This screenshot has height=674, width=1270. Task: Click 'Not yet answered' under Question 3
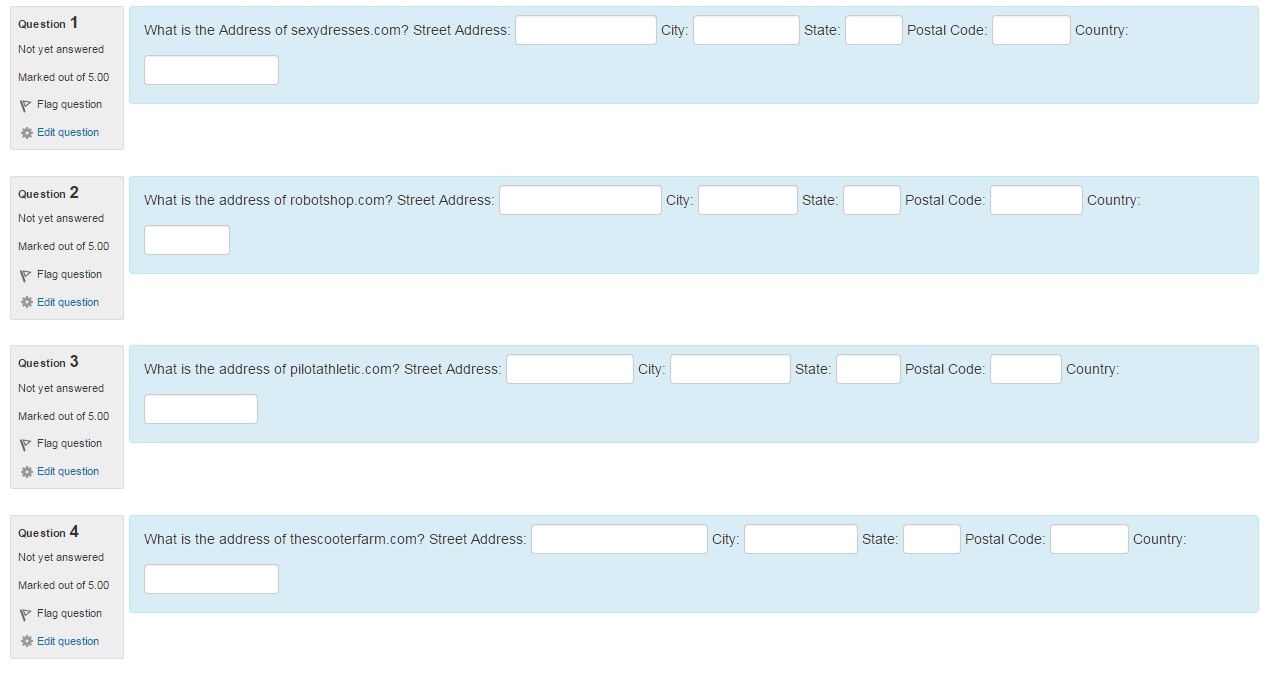[61, 388]
